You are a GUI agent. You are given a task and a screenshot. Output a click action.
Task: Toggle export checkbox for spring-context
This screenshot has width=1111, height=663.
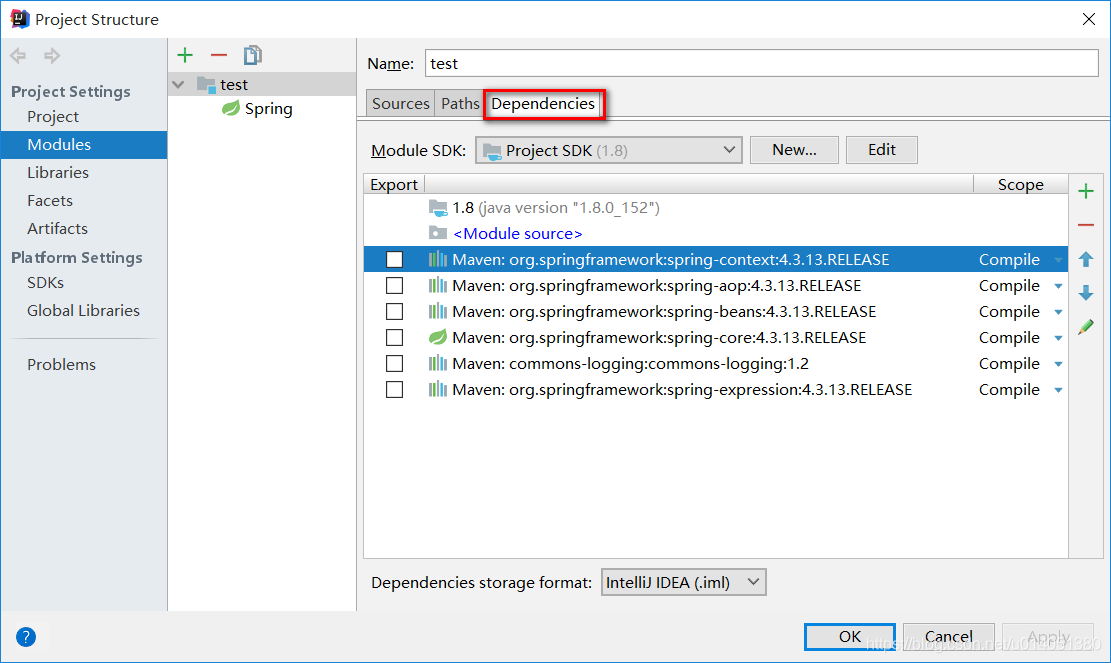[395, 259]
